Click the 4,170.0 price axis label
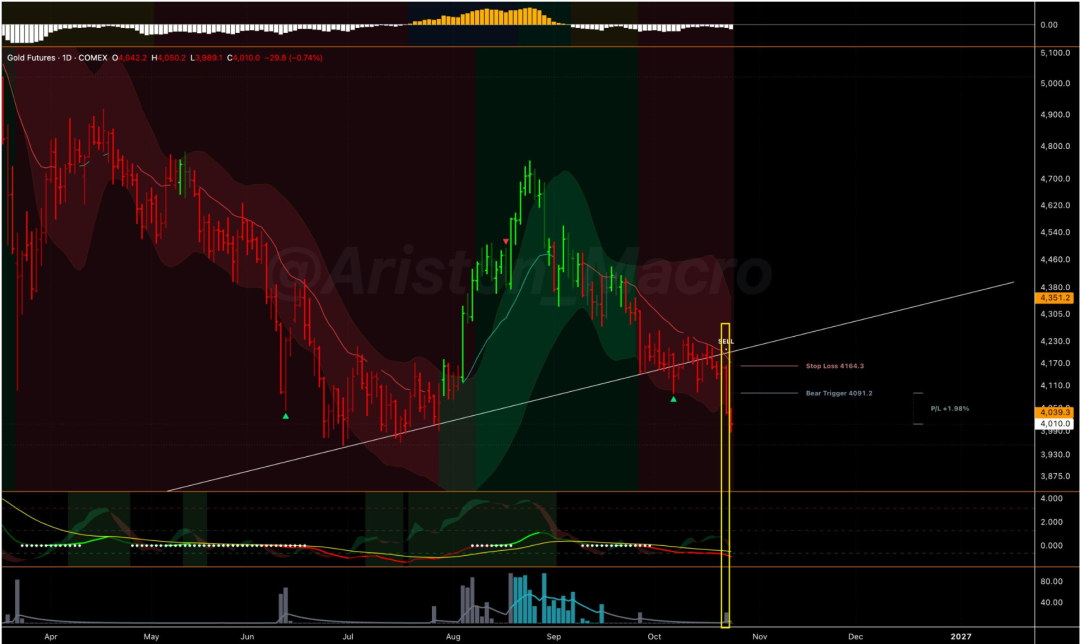This screenshot has width=1080, height=644. click(1055, 363)
